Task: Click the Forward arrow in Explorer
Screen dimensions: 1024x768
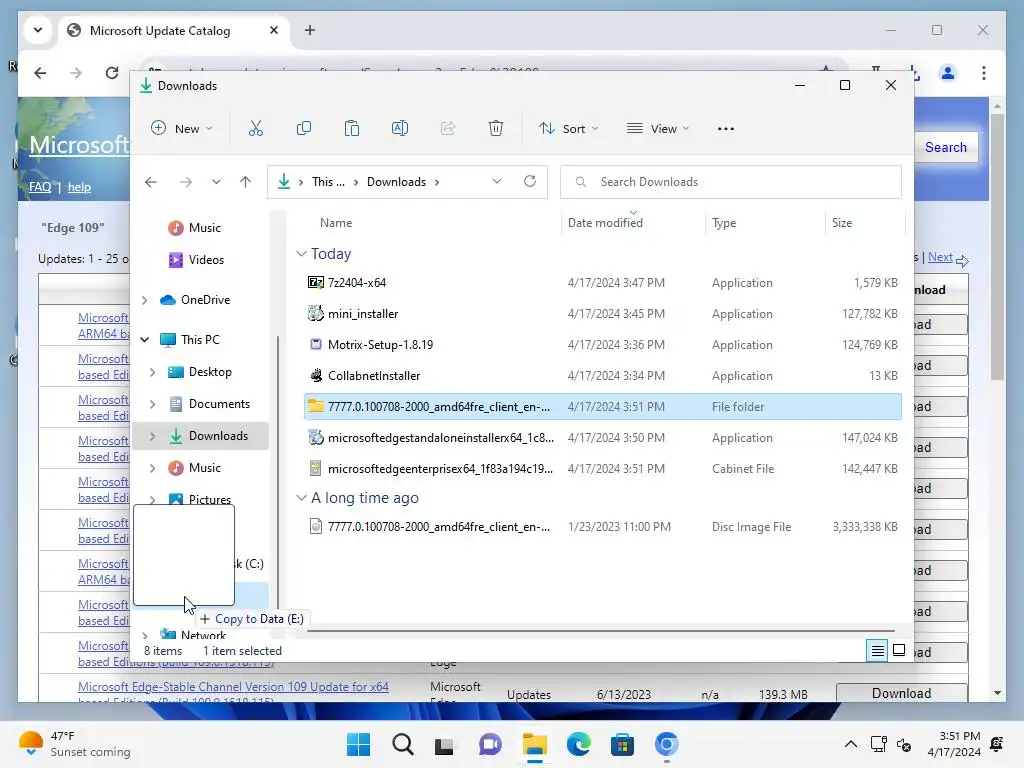Action: pyautogui.click(x=185, y=182)
